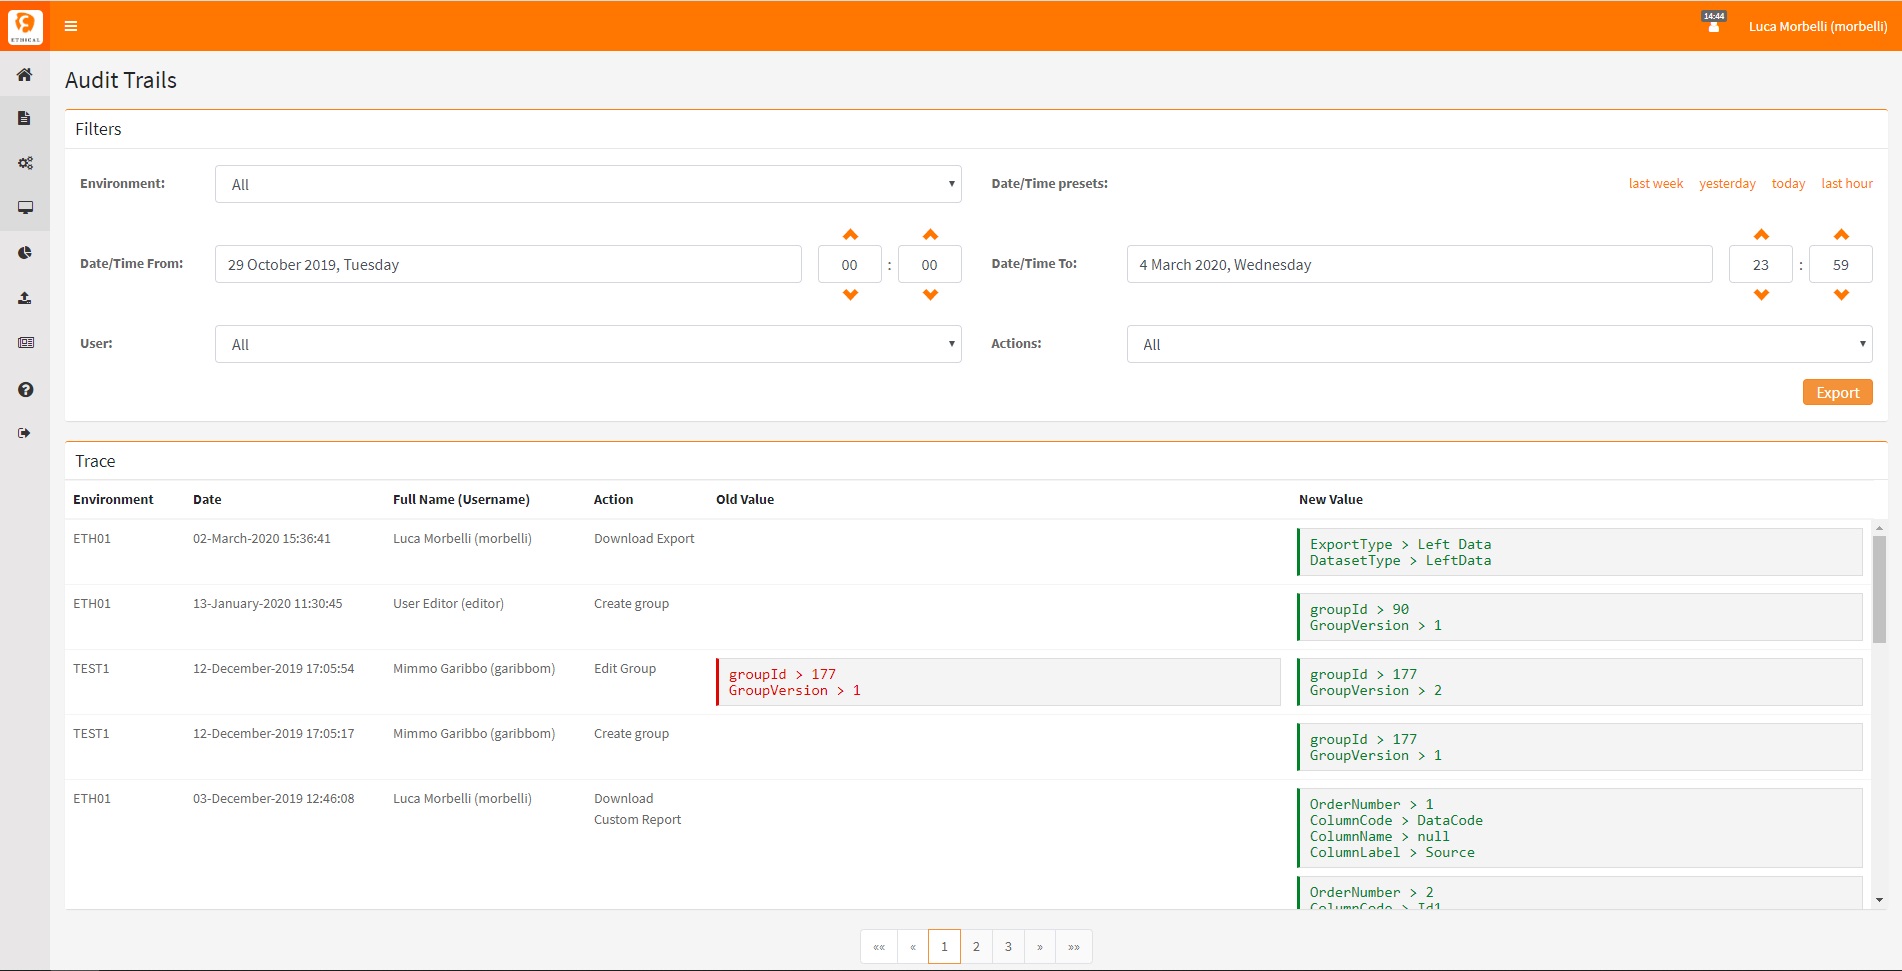Viewport: 1902px width, 971px height.
Task: Click the help question mark icon
Action: (x=25, y=389)
